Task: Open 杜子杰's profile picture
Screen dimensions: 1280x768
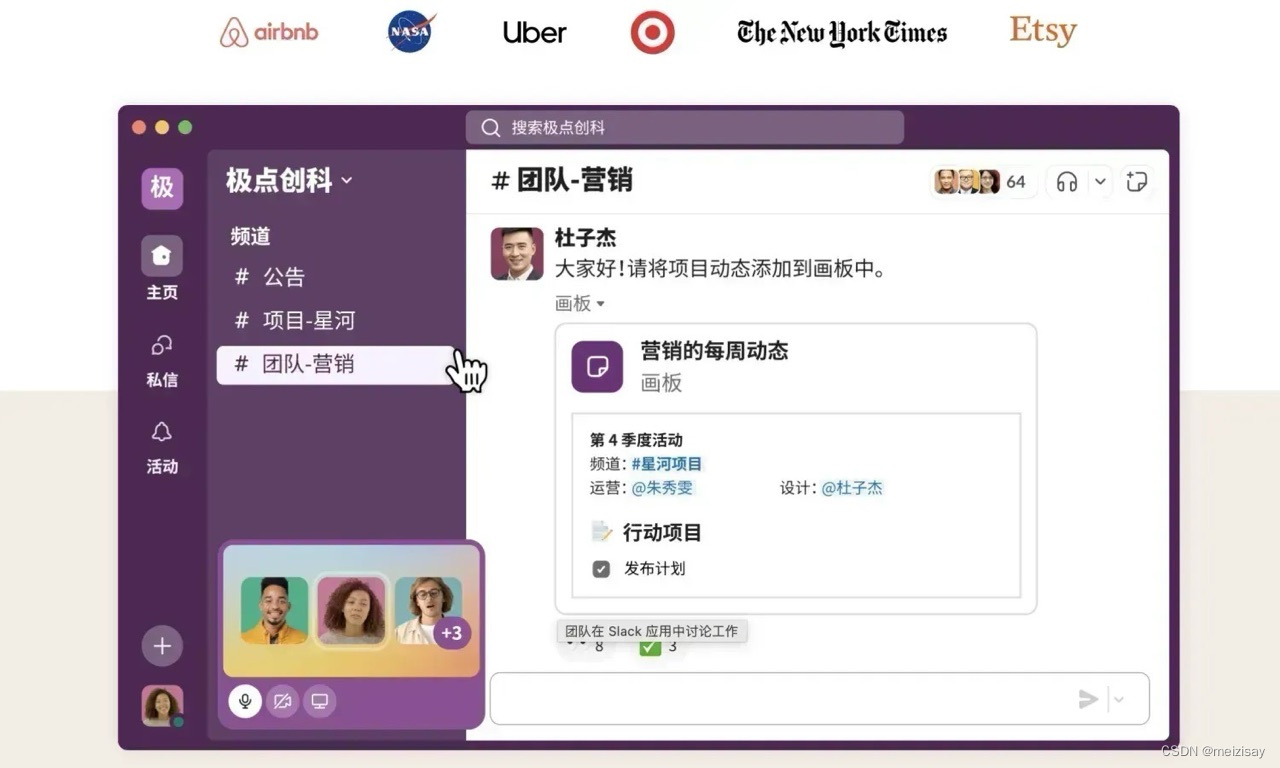Action: coord(517,254)
